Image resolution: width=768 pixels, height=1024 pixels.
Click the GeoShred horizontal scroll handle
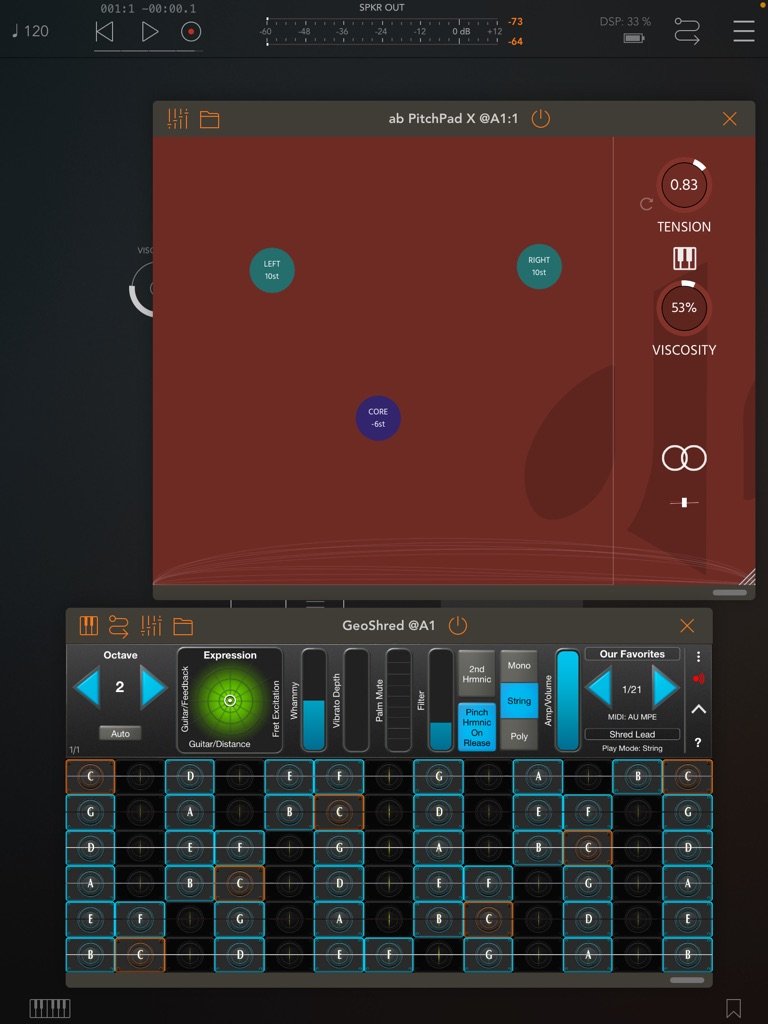tap(687, 980)
